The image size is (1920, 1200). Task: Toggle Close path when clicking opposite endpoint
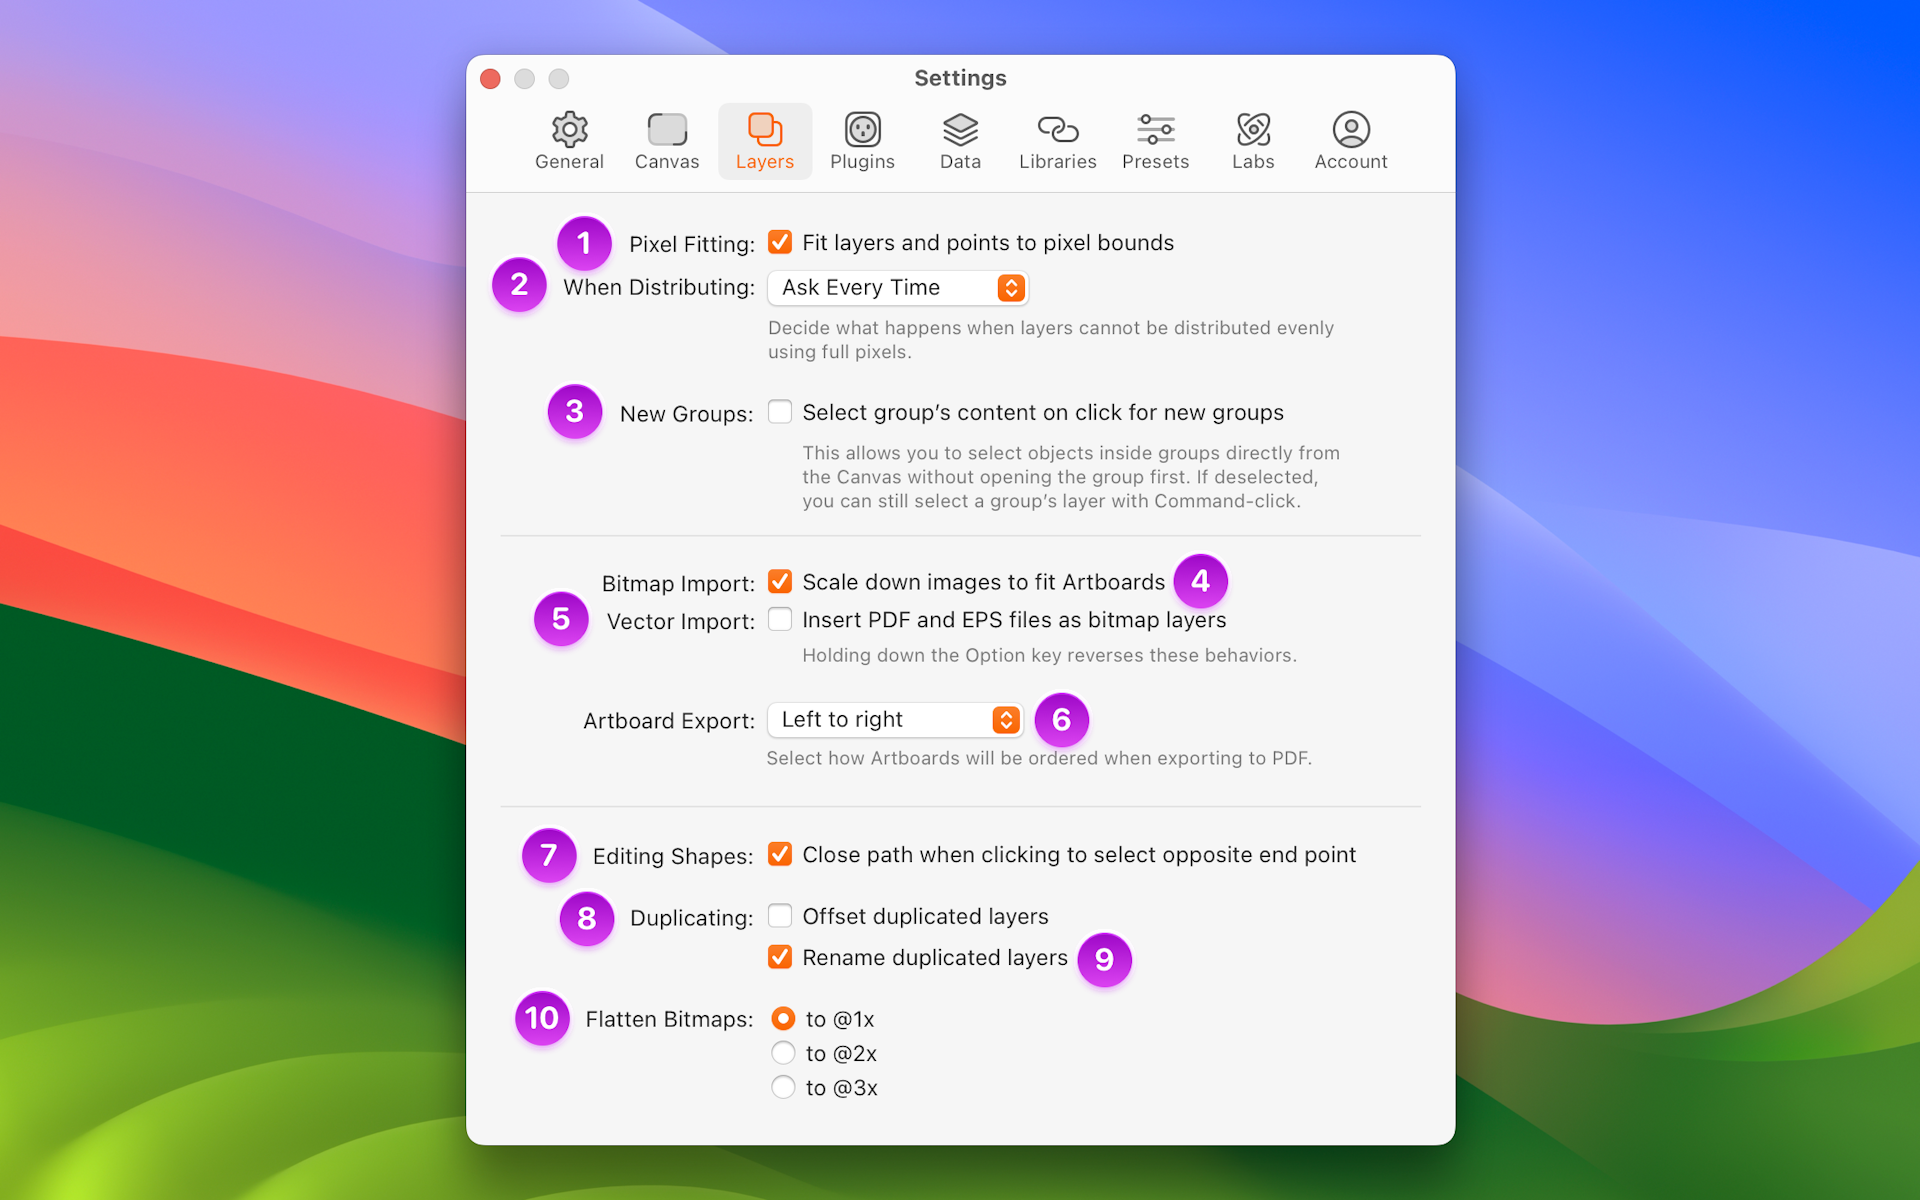778,854
